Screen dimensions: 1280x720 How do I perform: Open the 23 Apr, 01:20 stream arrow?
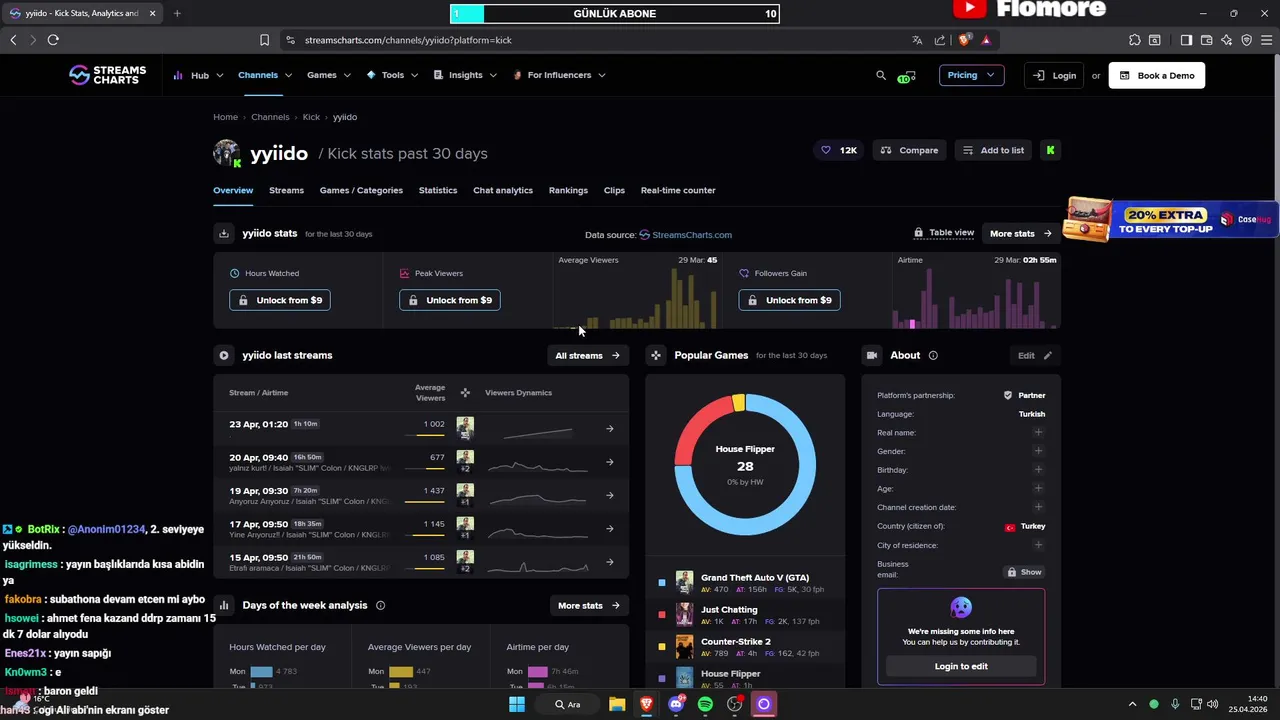610,429
